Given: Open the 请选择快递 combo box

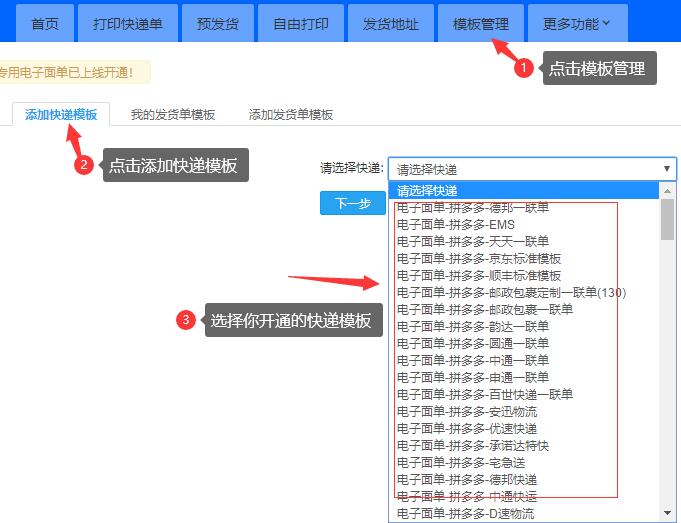Looking at the screenshot, I should pyautogui.click(x=532, y=169).
